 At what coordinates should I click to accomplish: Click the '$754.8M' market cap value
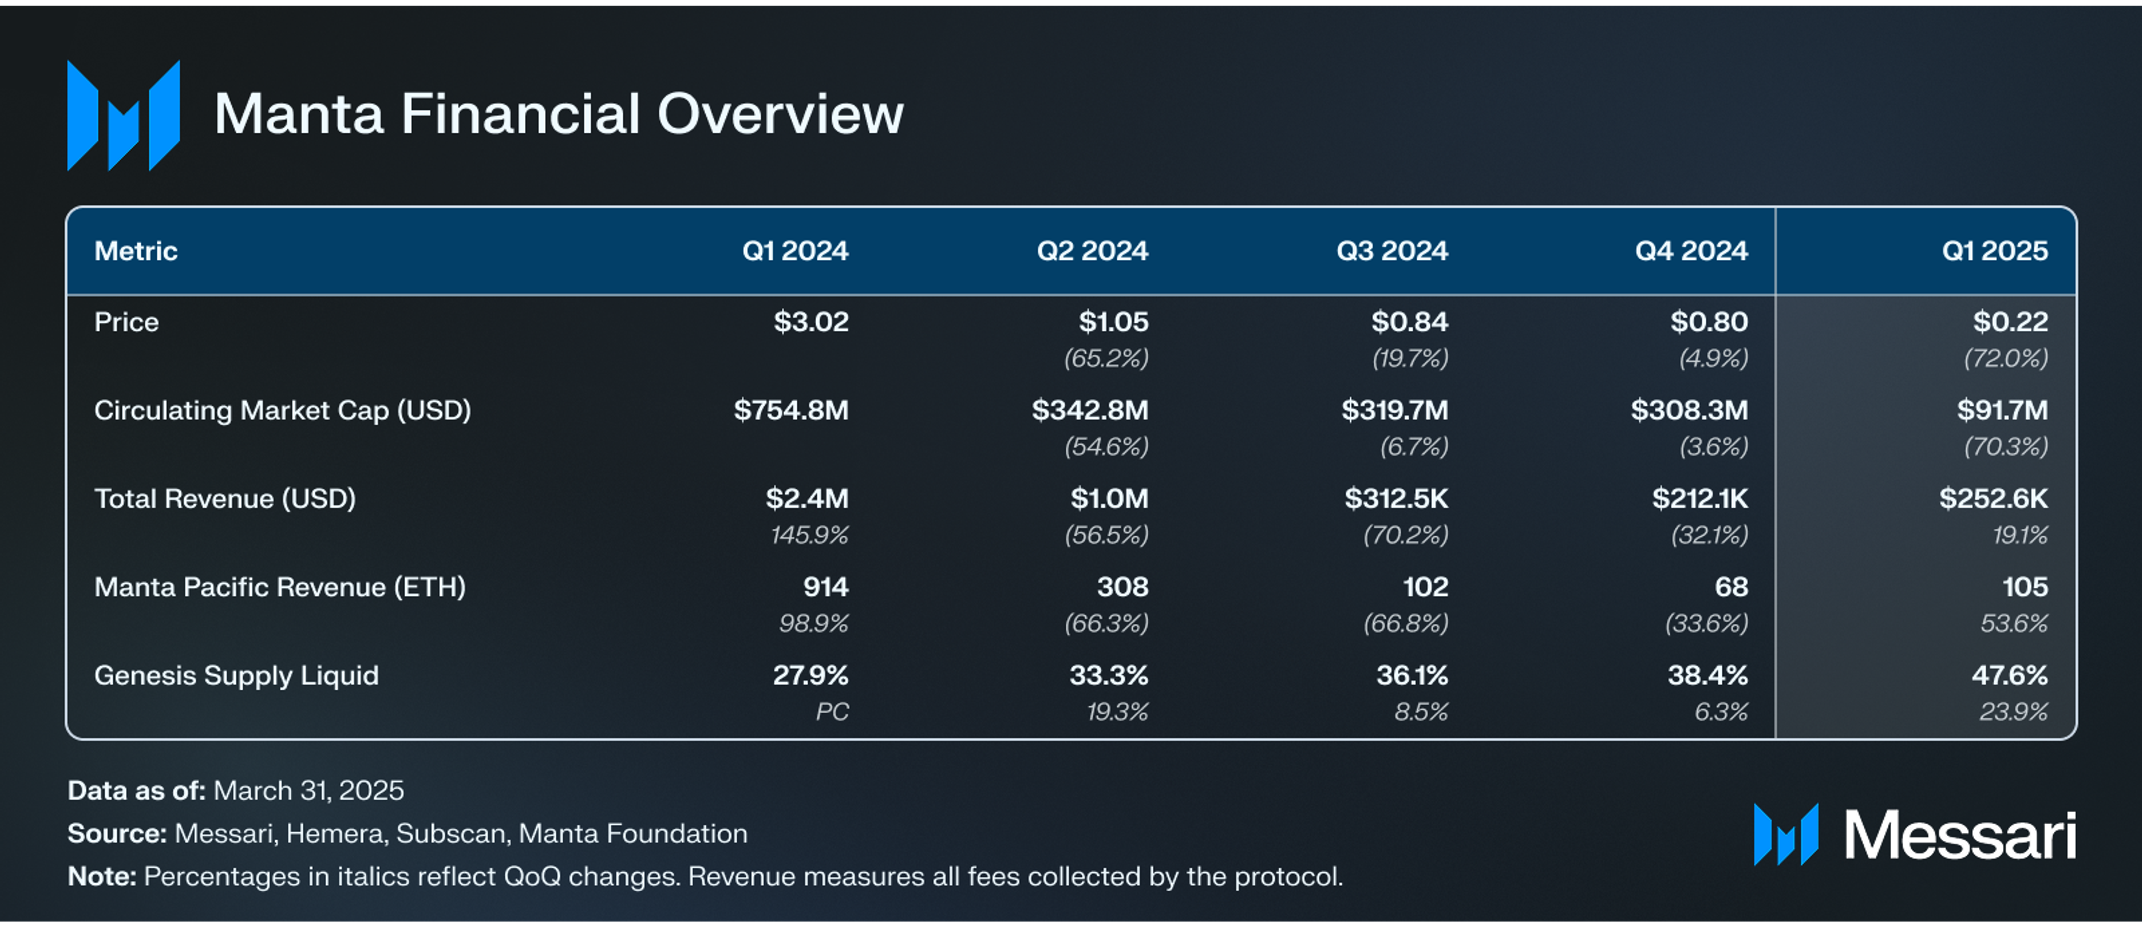coord(791,410)
